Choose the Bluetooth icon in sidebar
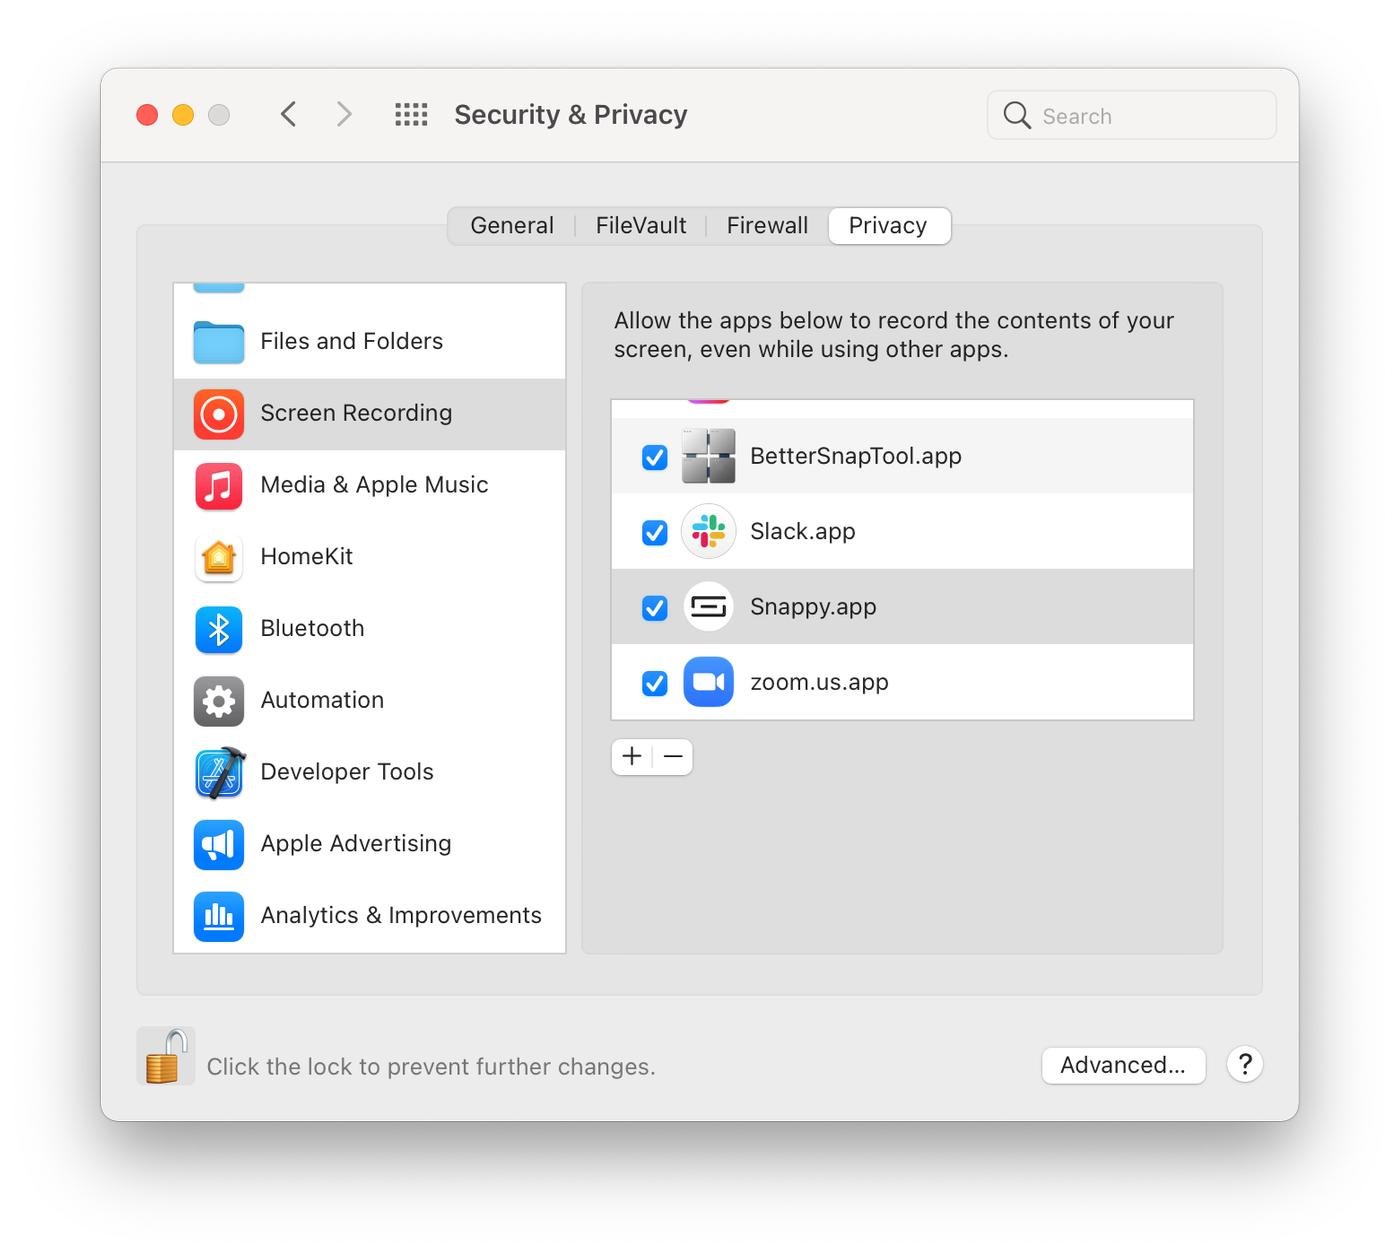Image resolution: width=1400 pixels, height=1254 pixels. click(219, 629)
